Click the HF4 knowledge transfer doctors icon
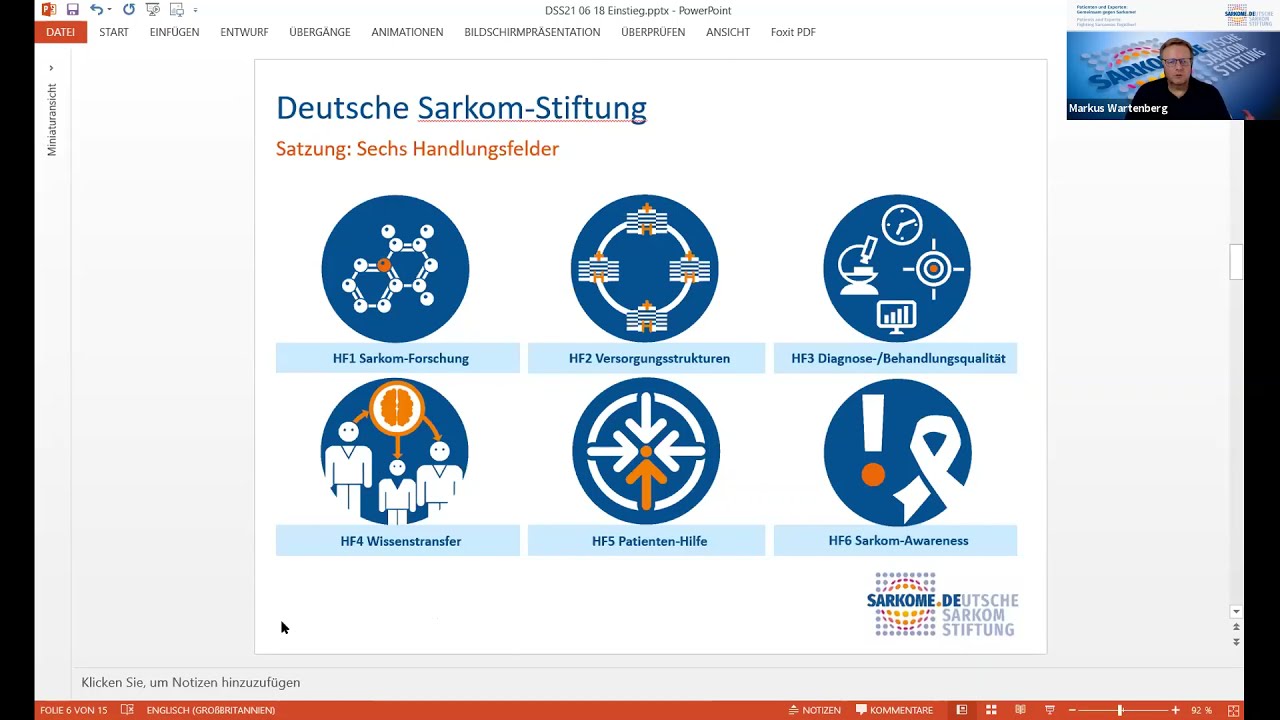The height and width of the screenshot is (720, 1280). 395,452
